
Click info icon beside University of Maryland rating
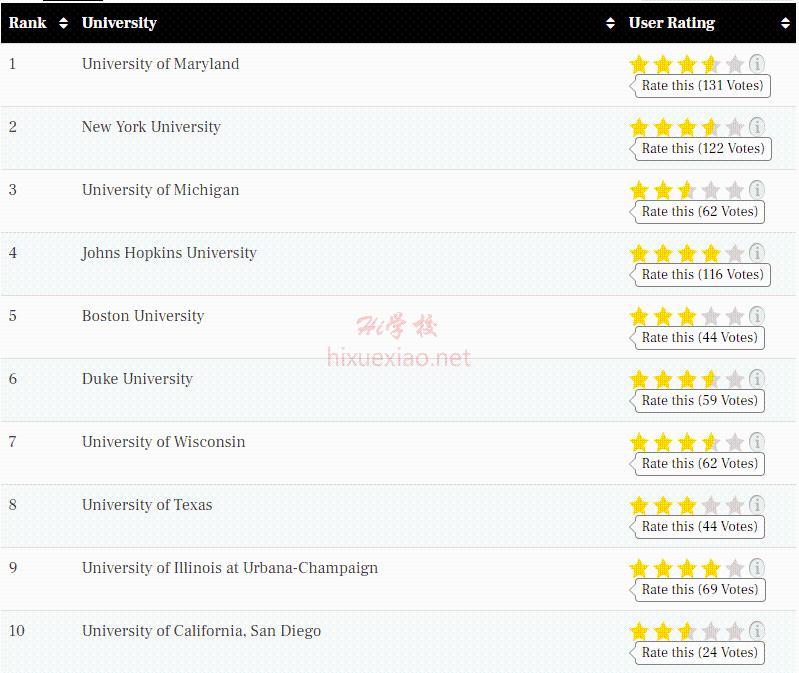coord(757,64)
